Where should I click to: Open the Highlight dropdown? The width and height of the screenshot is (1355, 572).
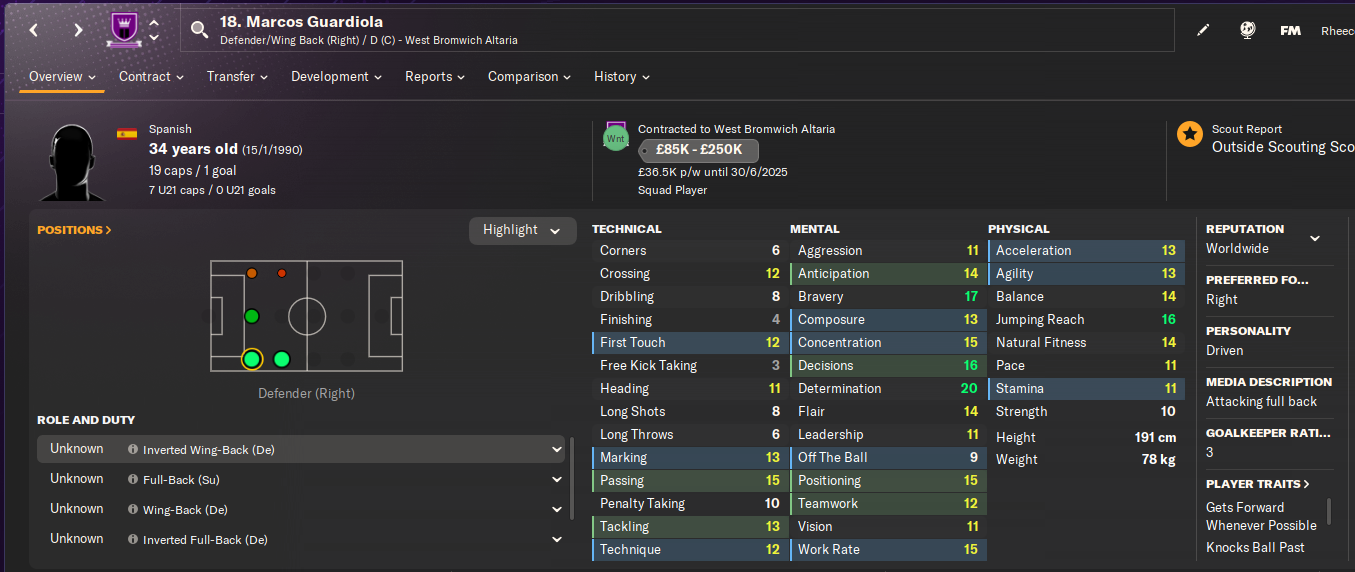[522, 230]
